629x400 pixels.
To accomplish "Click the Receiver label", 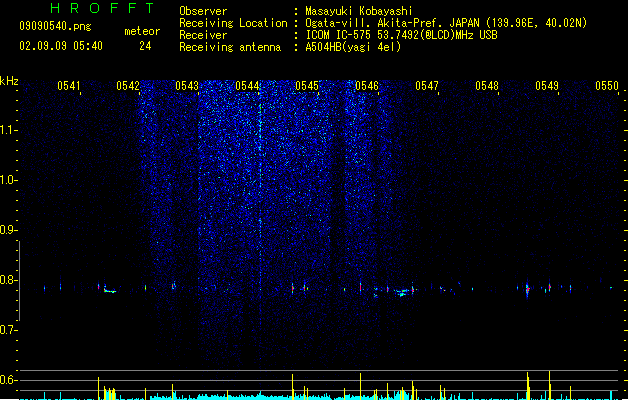I will pos(203,35).
